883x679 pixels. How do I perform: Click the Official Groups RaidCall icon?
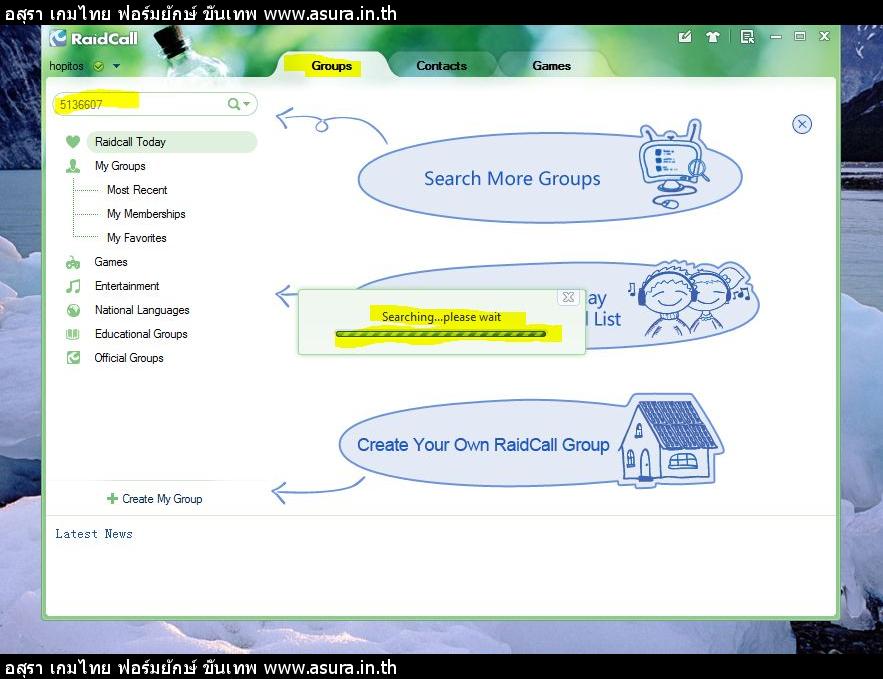[x=73, y=358]
